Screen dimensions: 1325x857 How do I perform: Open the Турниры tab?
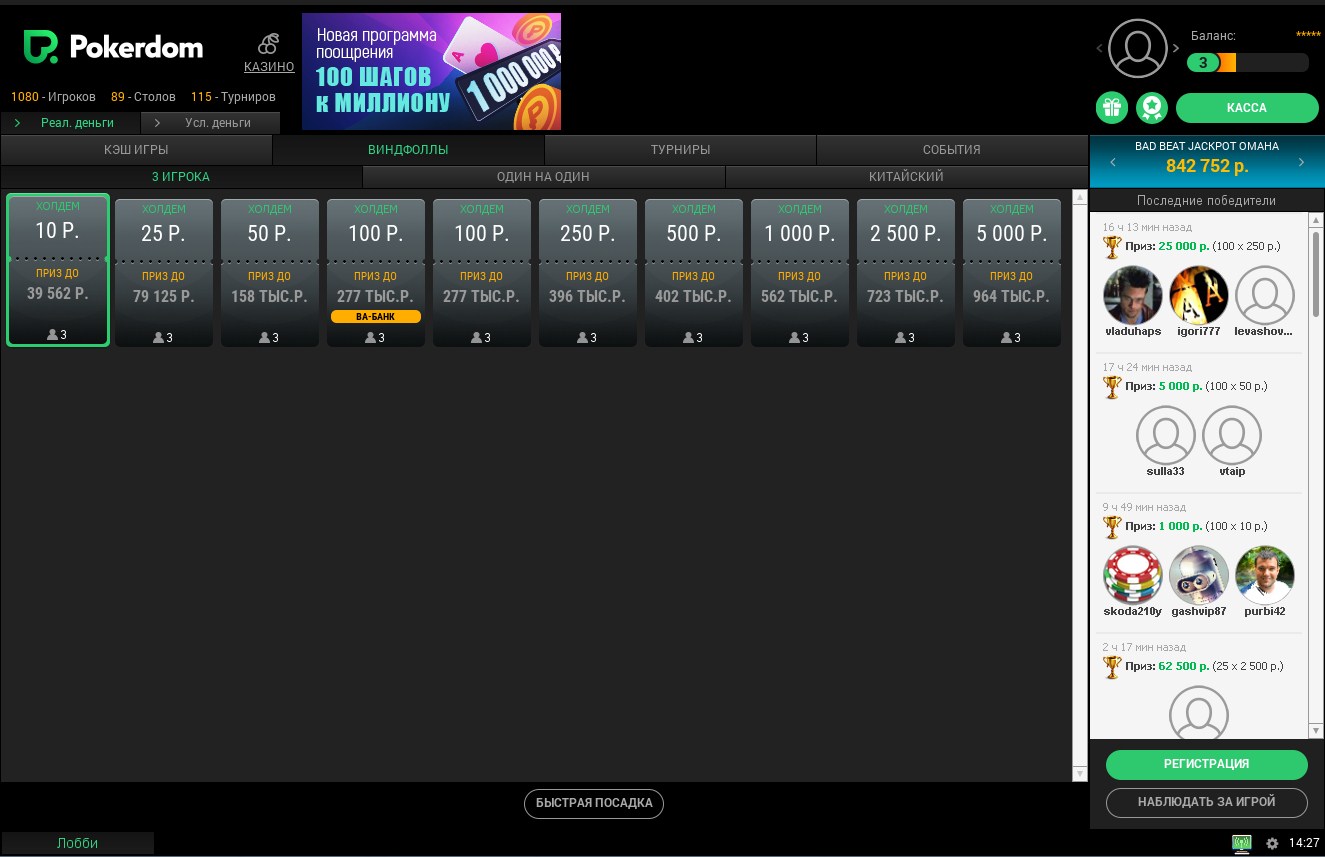click(x=680, y=150)
